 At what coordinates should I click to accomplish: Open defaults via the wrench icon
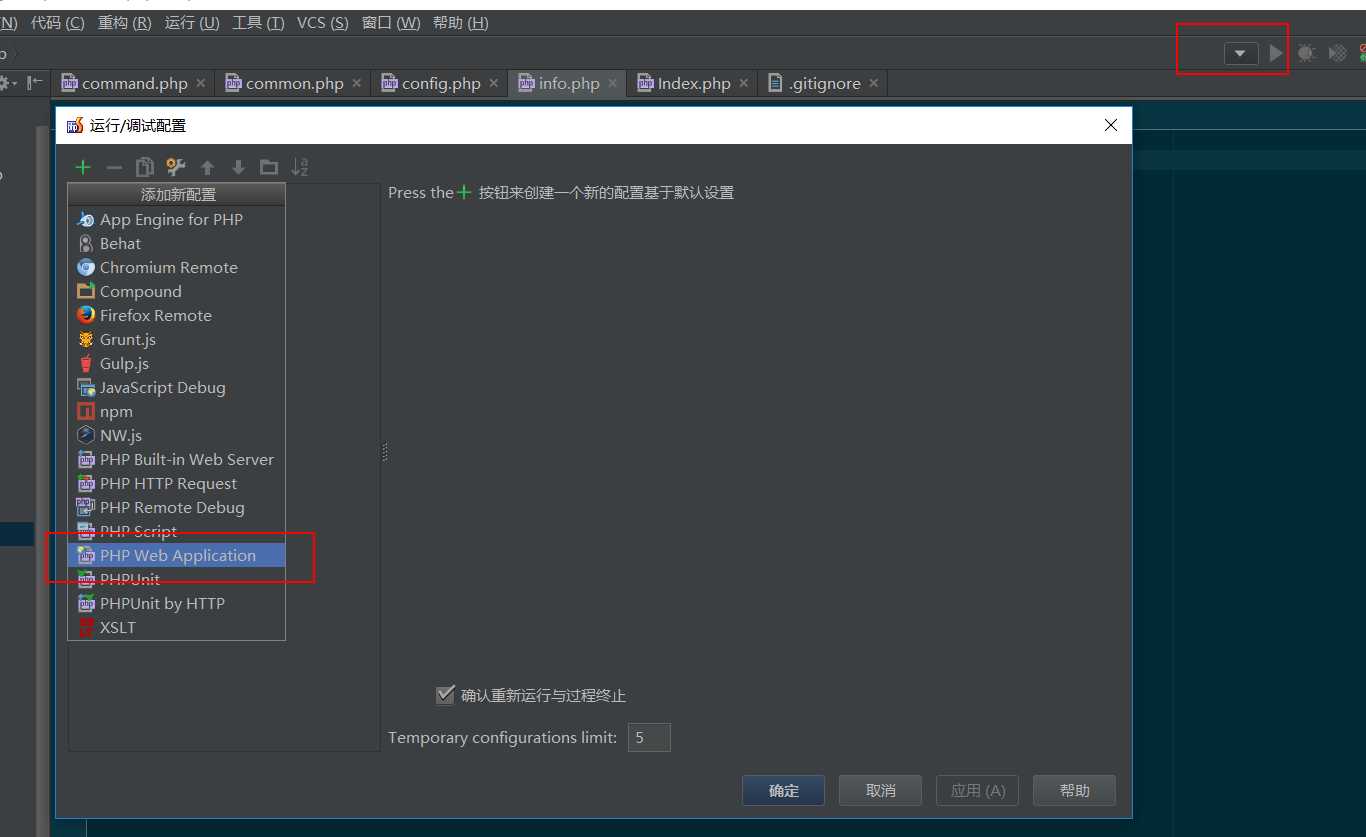point(176,167)
